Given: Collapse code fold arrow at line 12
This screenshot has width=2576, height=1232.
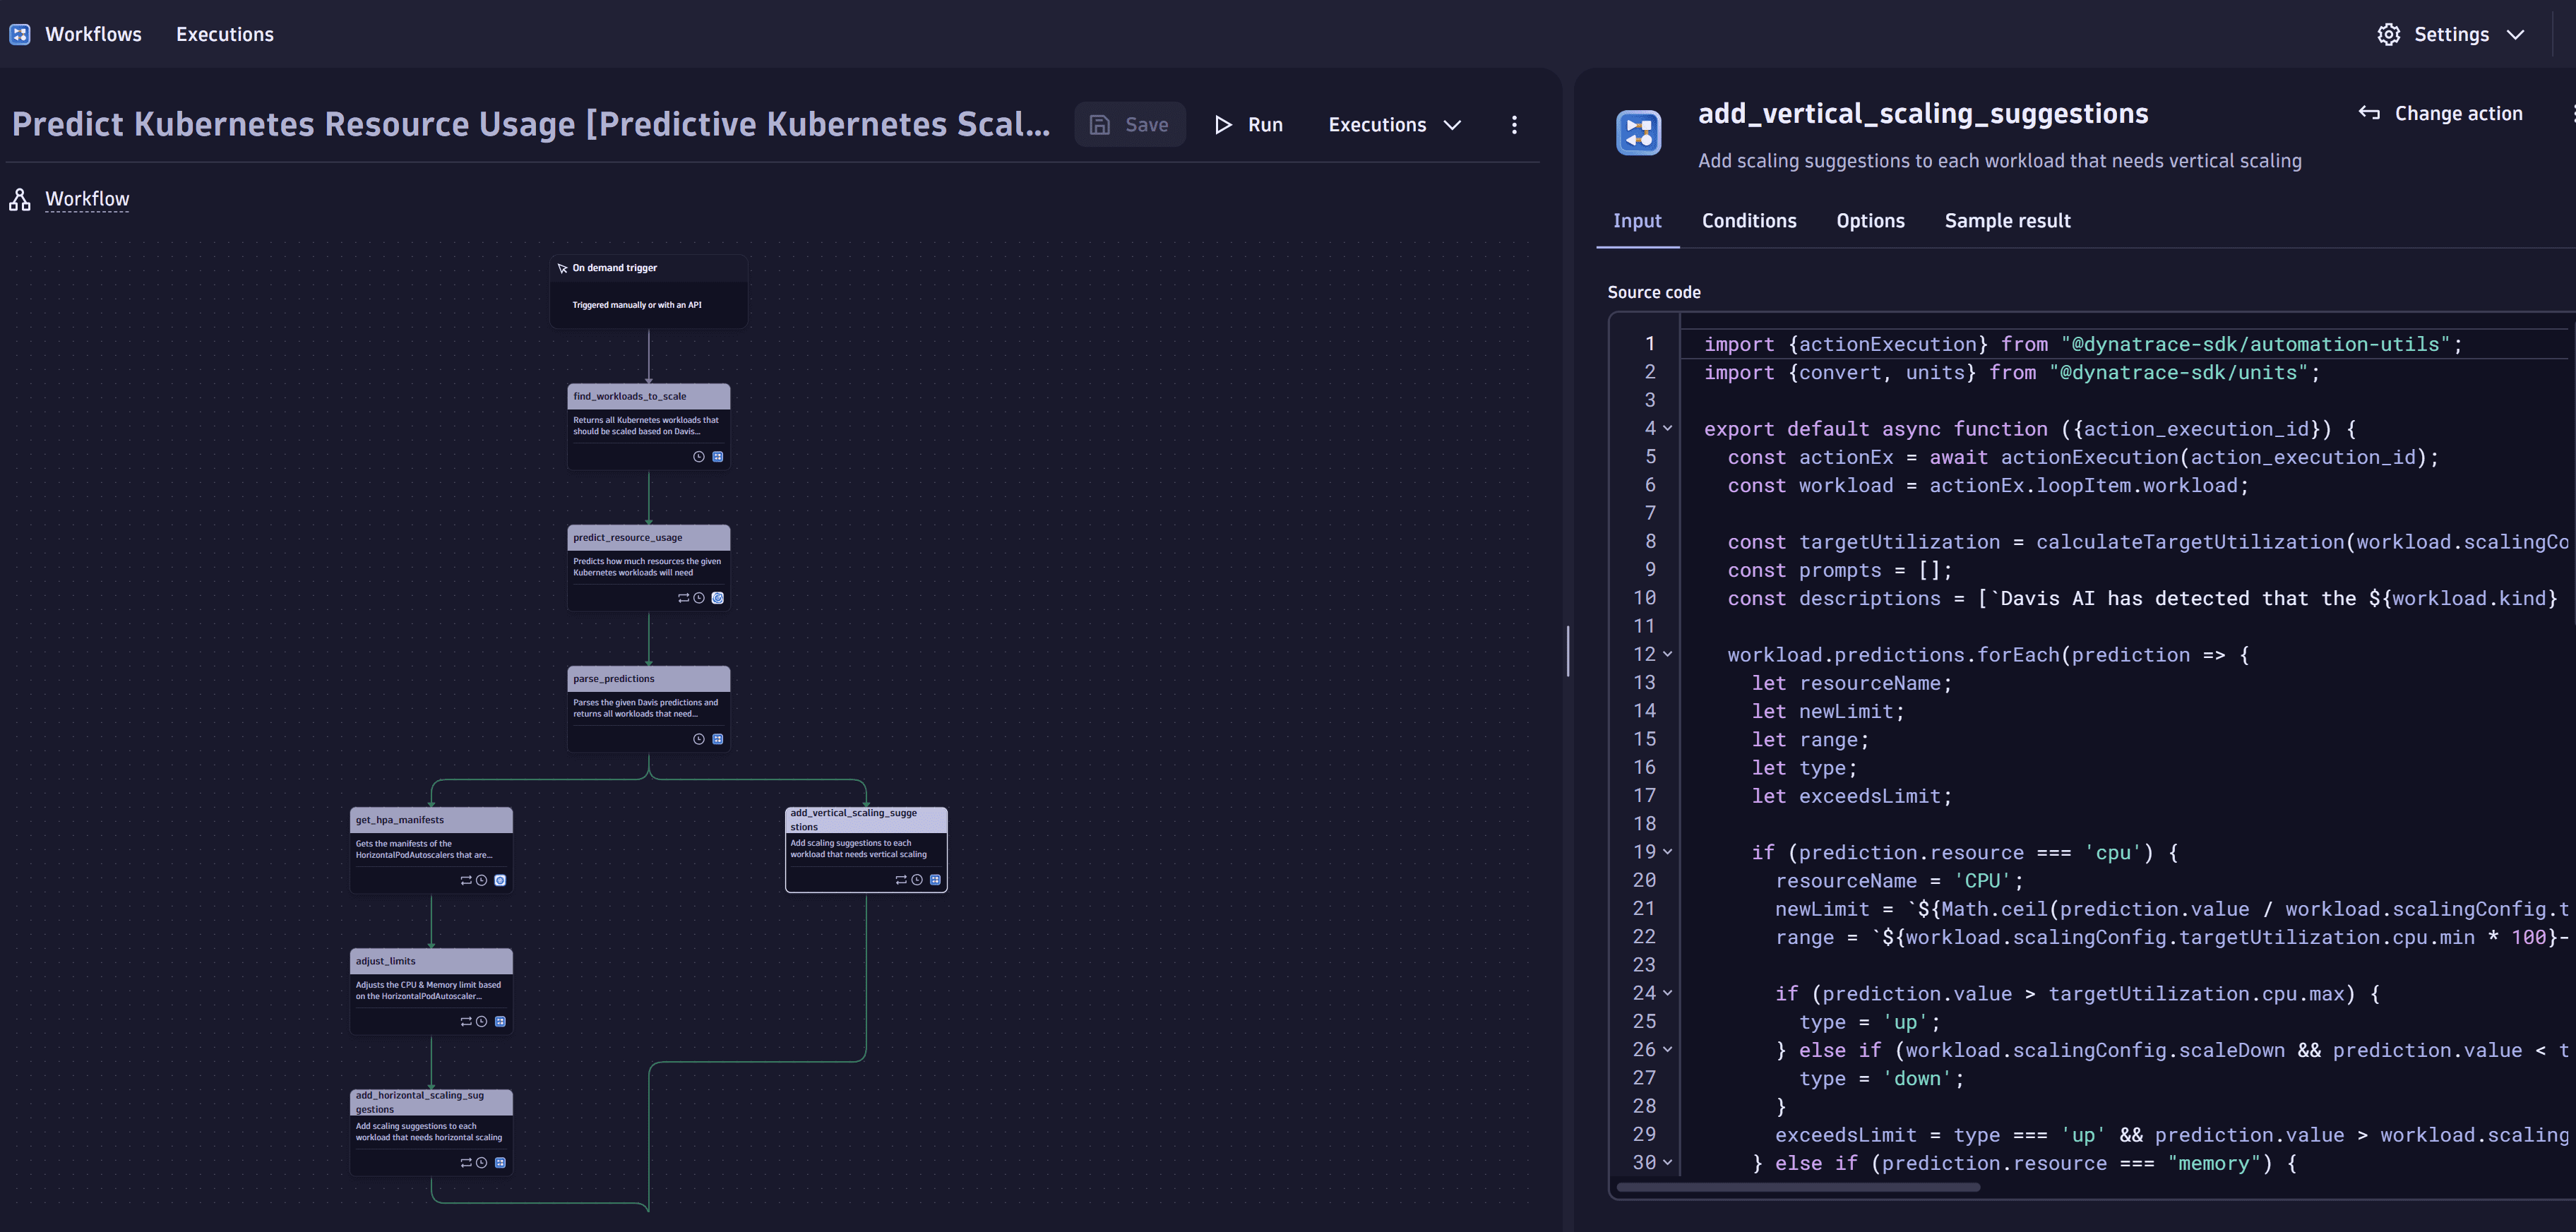Looking at the screenshot, I should [1667, 654].
